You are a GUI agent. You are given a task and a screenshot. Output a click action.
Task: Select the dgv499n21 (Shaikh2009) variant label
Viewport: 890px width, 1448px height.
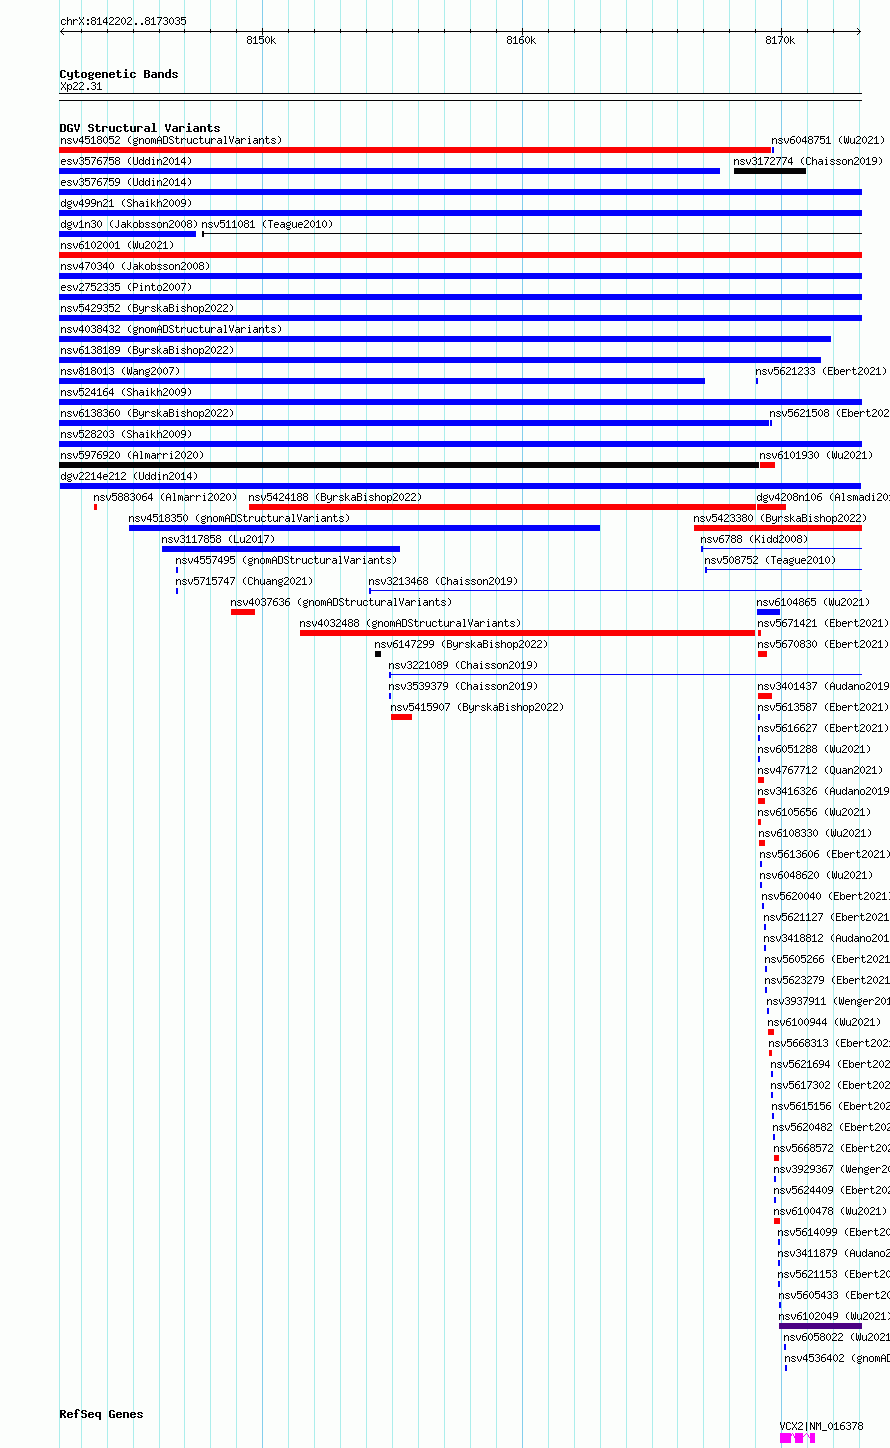(x=126, y=203)
